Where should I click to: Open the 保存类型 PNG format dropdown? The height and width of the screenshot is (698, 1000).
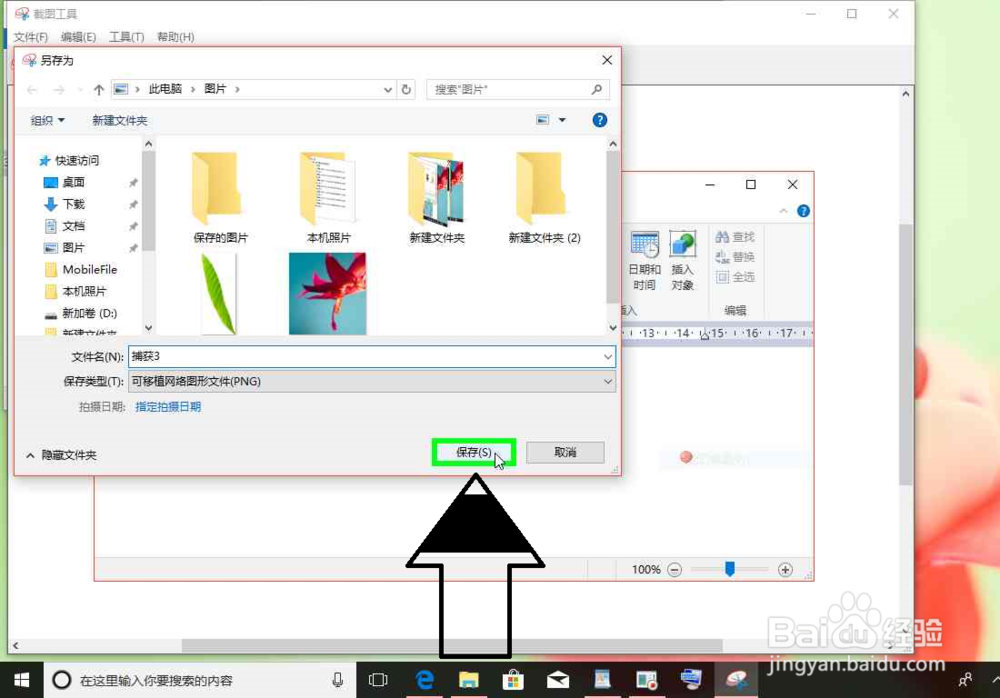coord(607,381)
